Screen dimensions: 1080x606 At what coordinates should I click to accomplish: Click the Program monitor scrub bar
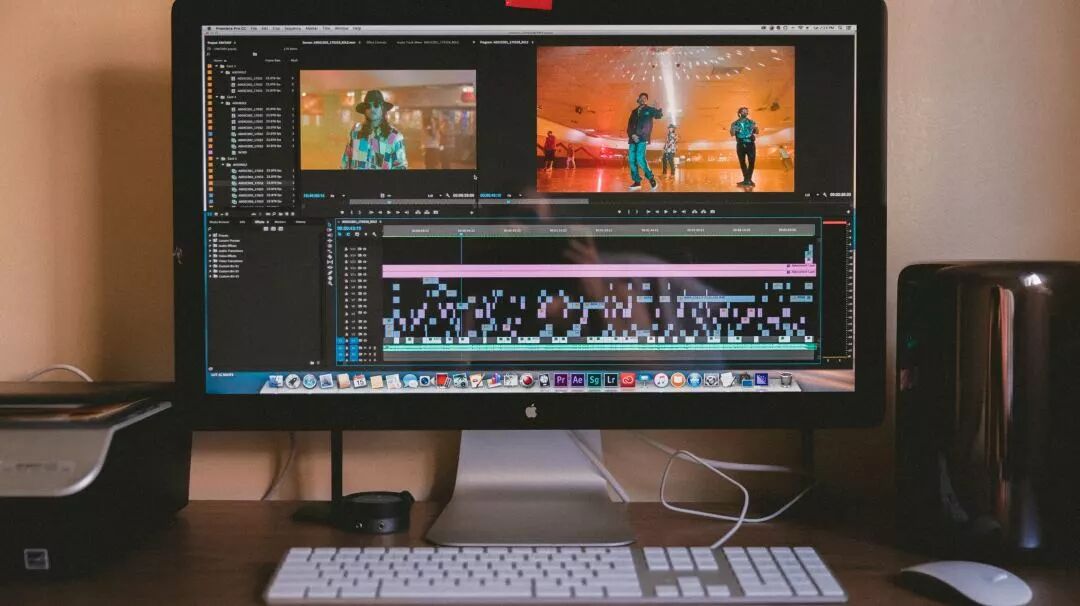tap(534, 202)
